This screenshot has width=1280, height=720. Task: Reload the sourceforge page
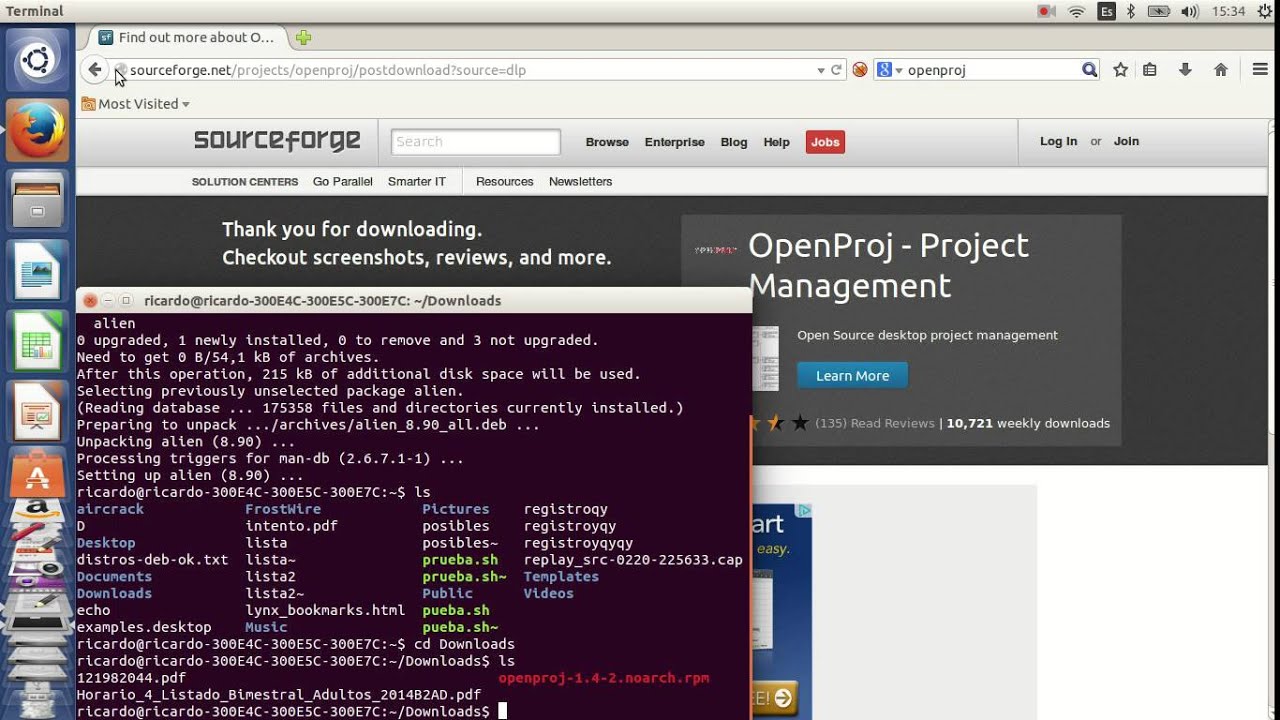(836, 70)
